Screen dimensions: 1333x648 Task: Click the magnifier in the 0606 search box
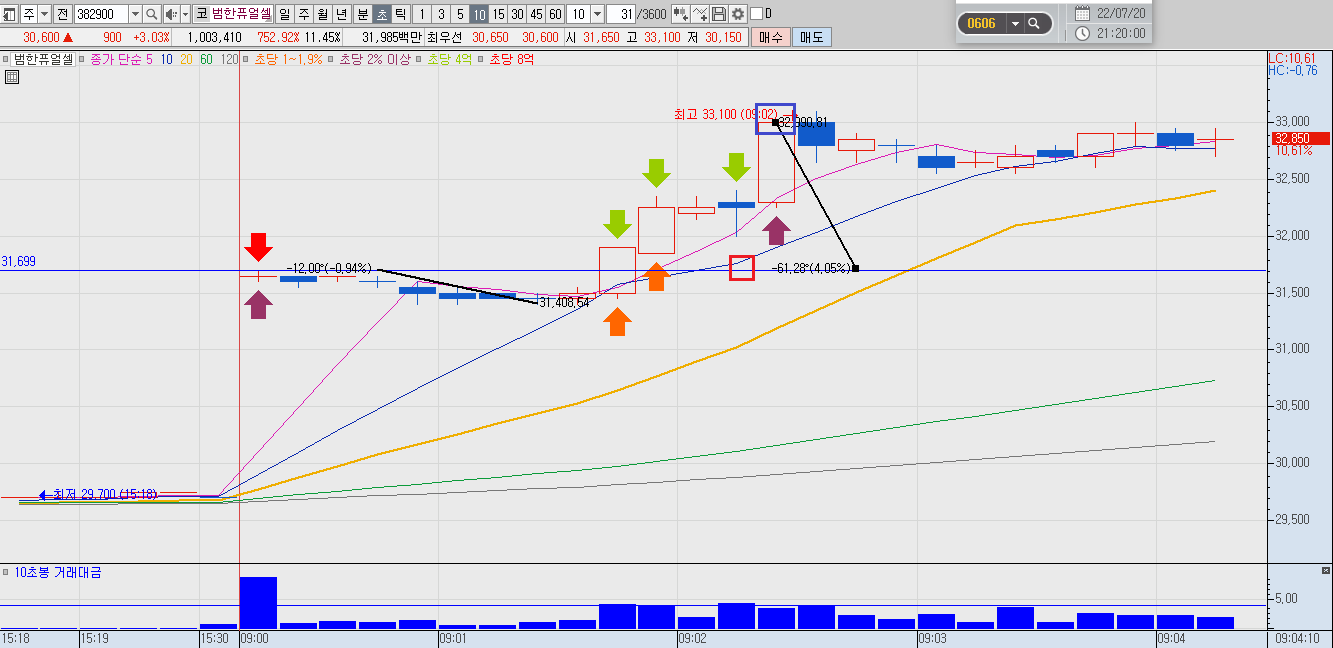(1034, 23)
